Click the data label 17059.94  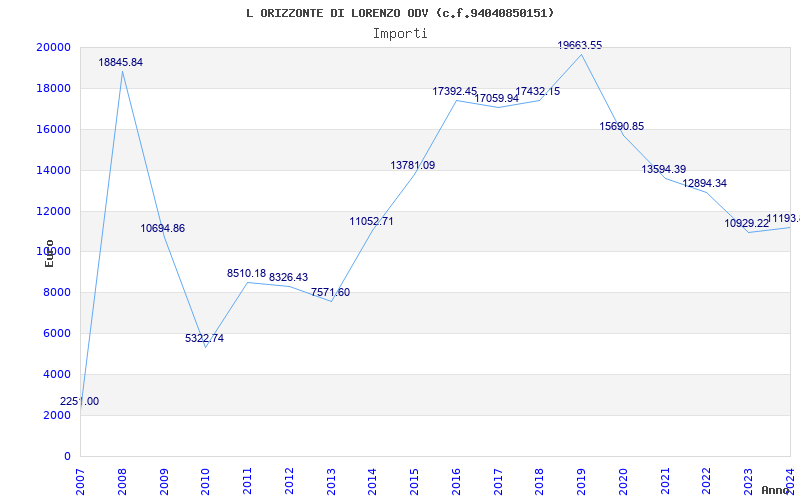click(x=496, y=98)
